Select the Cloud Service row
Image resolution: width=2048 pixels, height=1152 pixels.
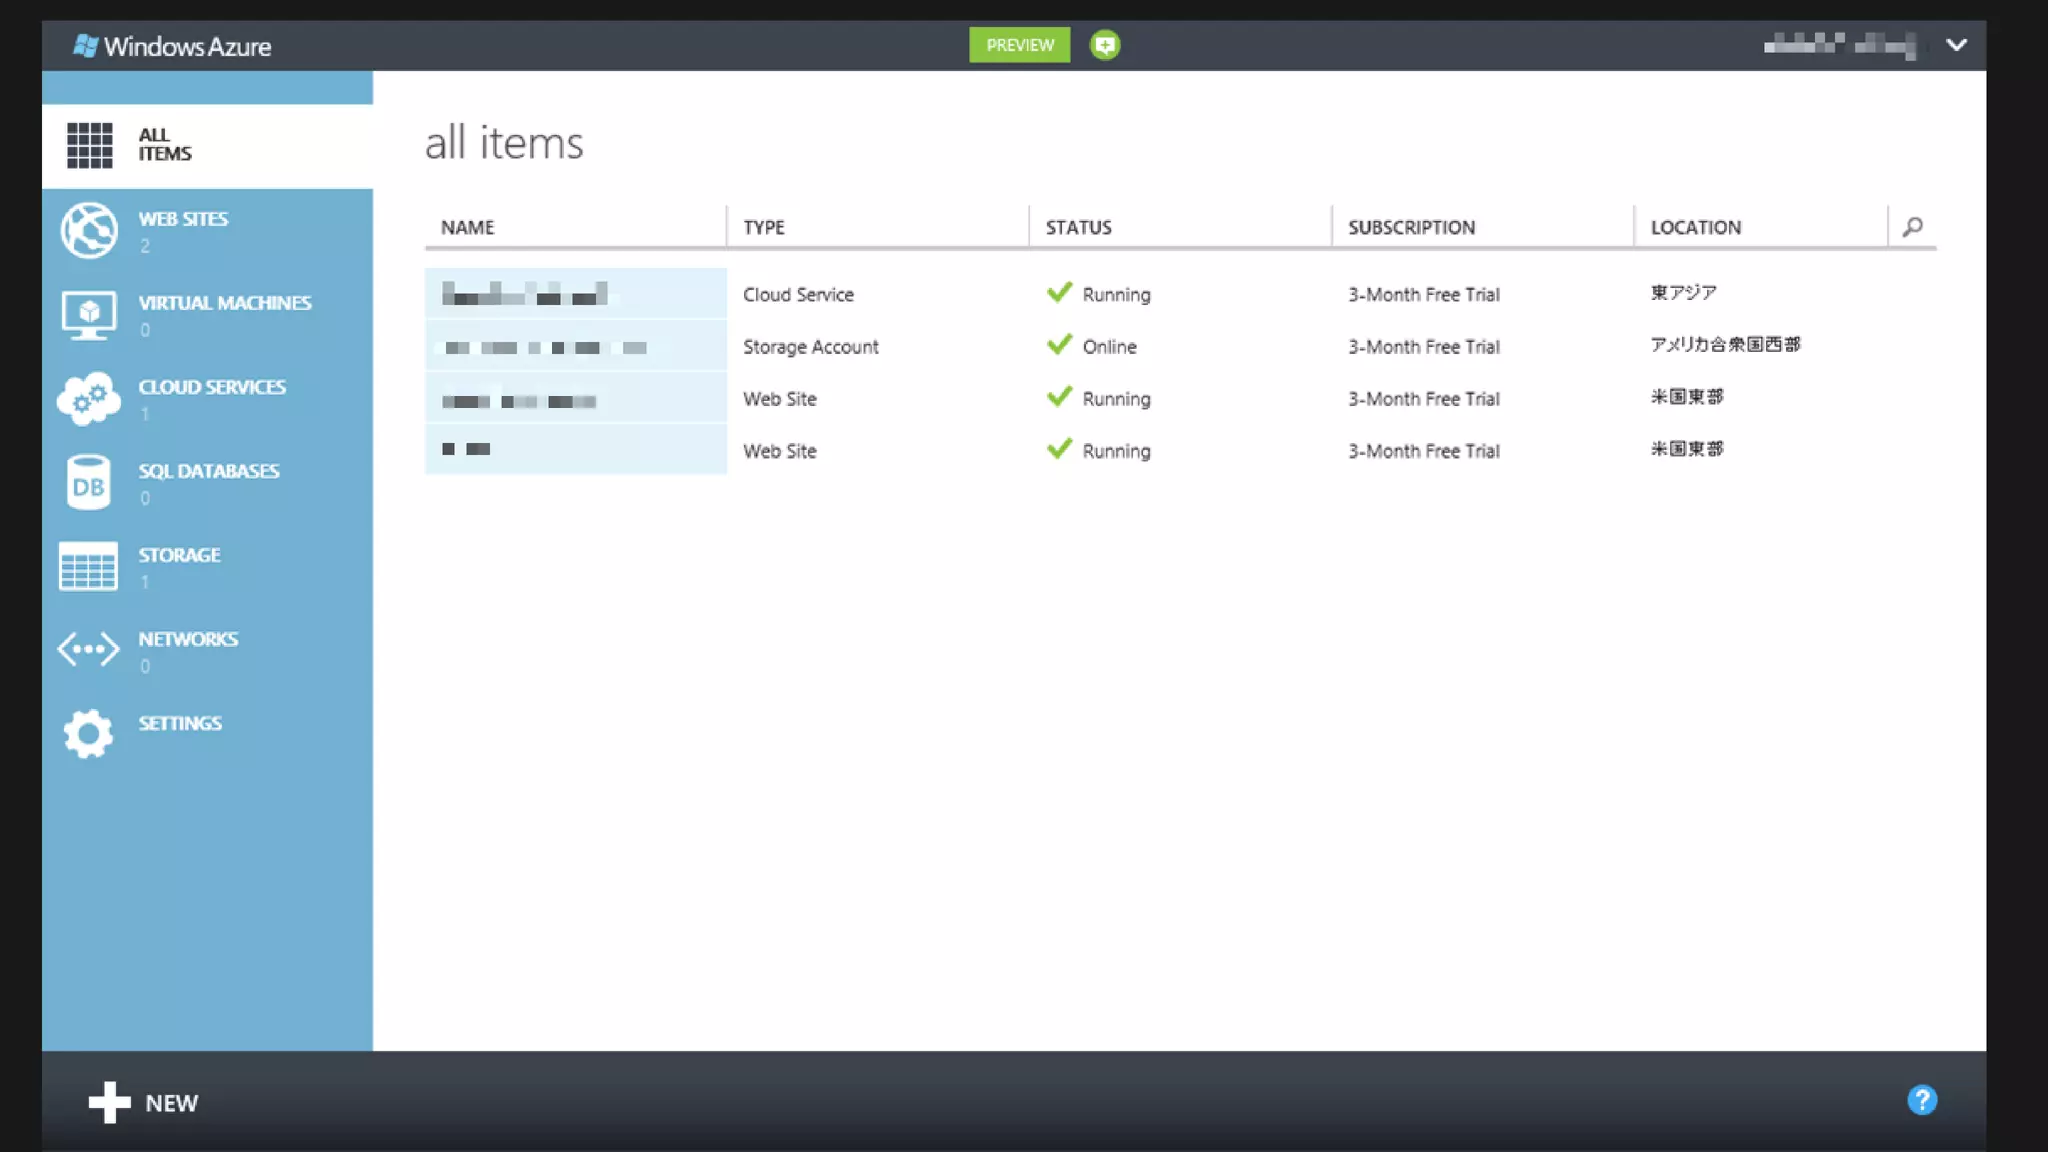click(x=798, y=295)
